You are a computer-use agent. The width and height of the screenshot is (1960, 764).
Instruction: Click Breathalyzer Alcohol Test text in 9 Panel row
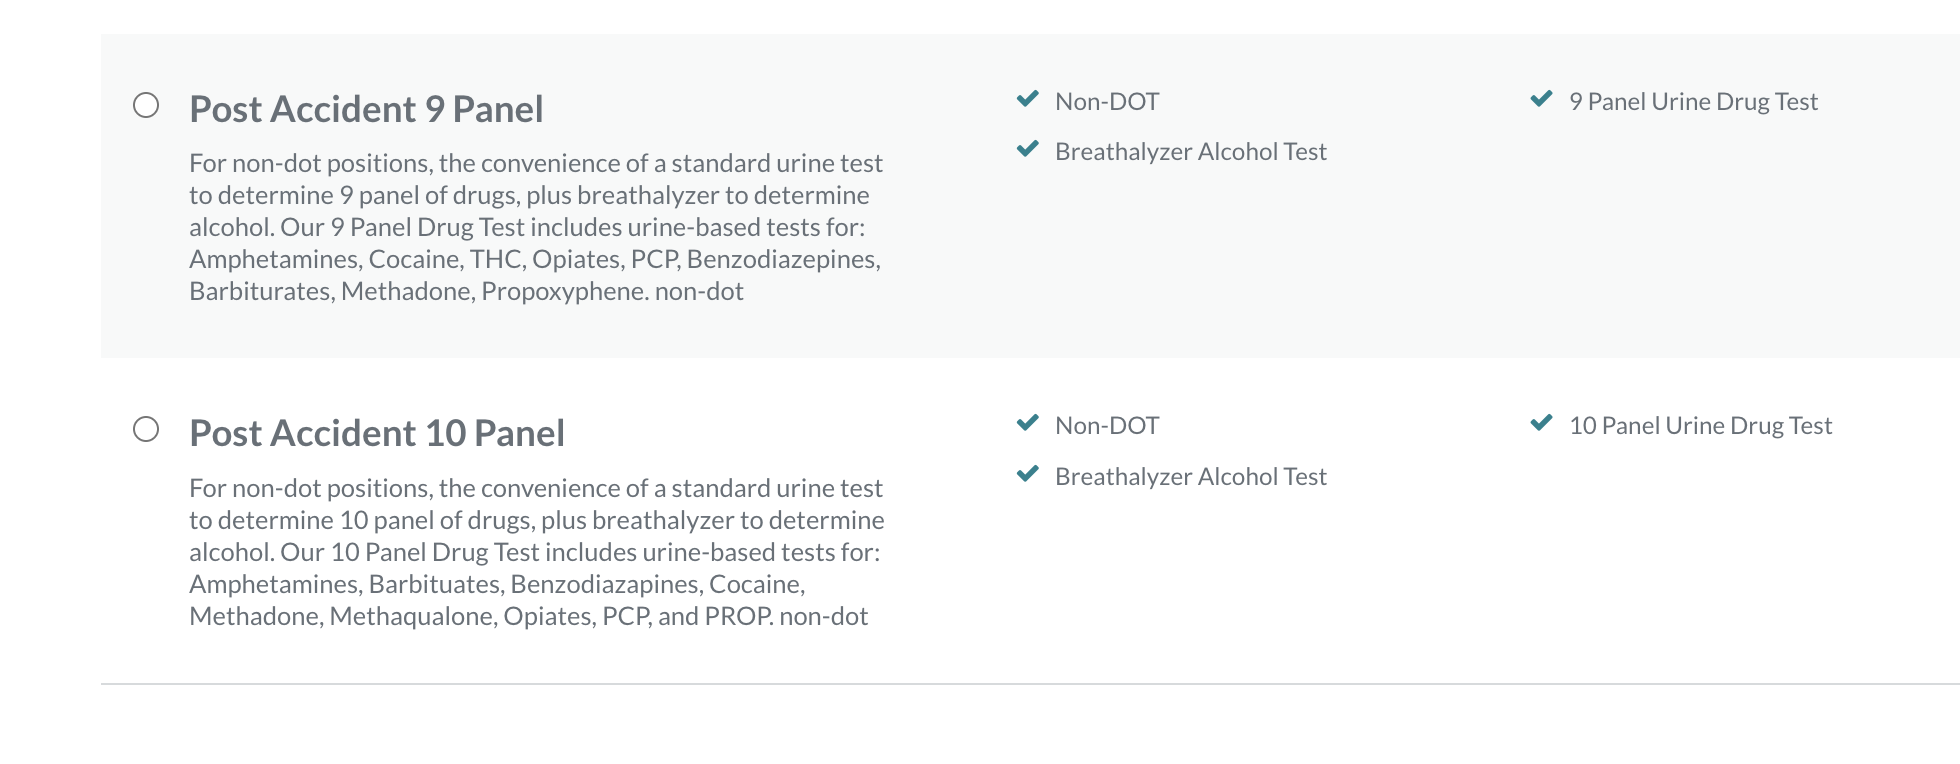click(x=1191, y=151)
